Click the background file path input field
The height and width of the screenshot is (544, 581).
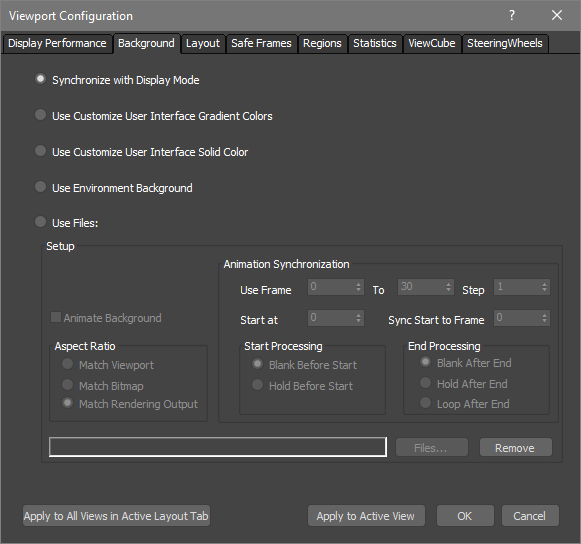click(x=218, y=447)
